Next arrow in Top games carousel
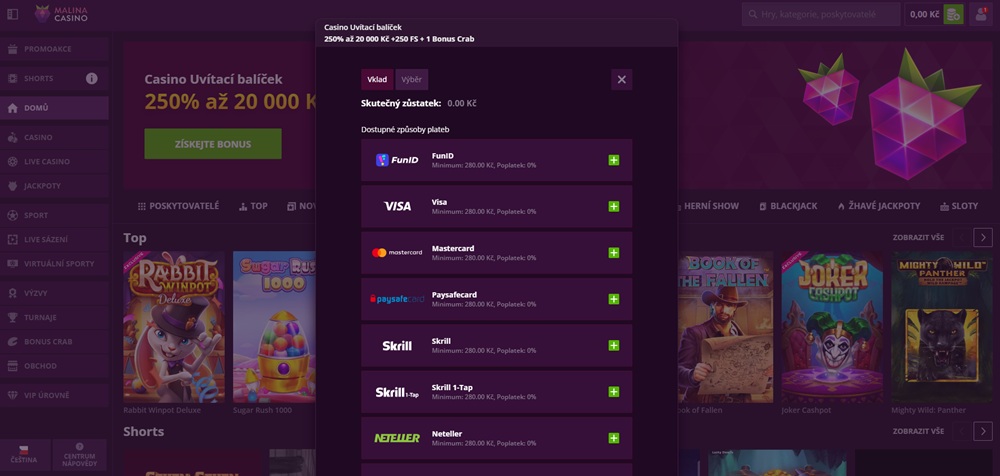Viewport: 1000px width, 476px height. [983, 237]
